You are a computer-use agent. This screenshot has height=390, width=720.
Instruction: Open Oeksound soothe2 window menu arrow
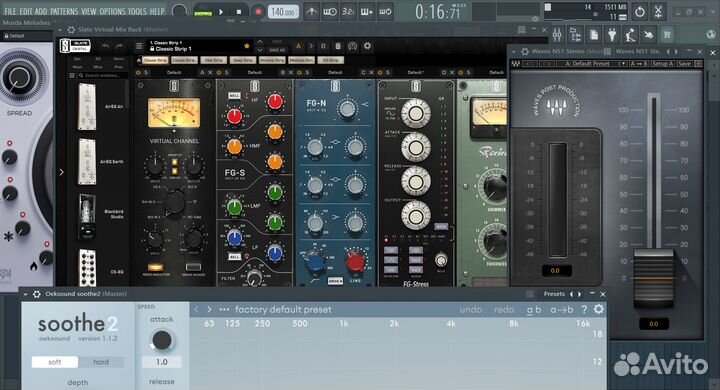[x=25, y=294]
